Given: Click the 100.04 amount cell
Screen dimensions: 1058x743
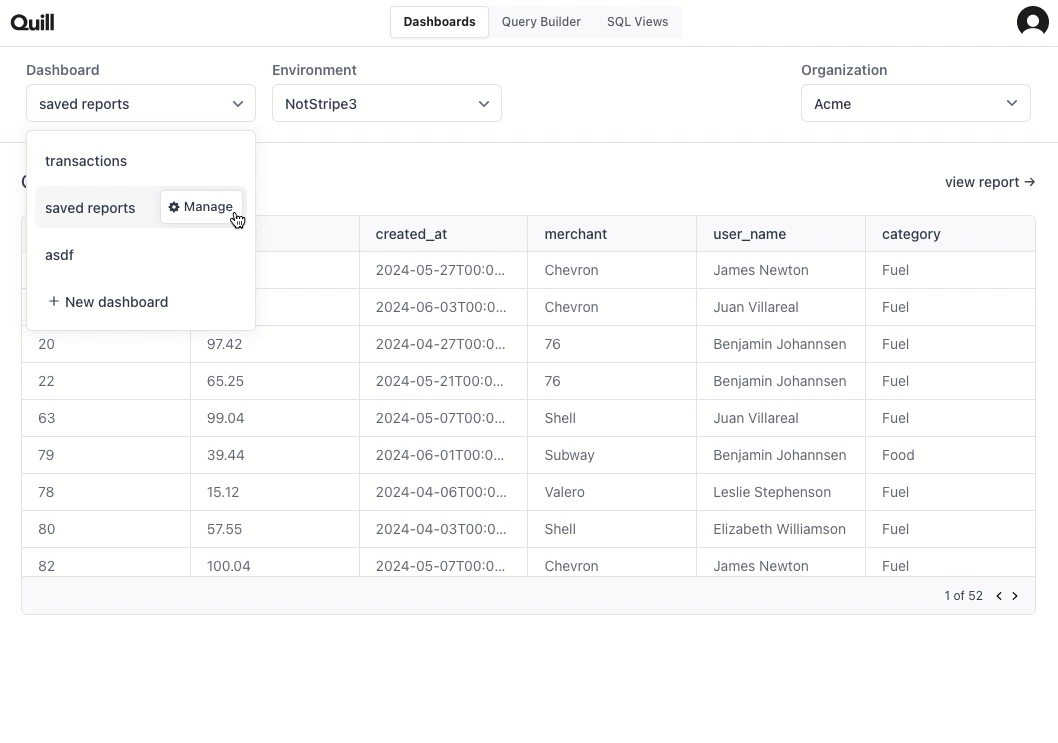Looking at the screenshot, I should [275, 564].
